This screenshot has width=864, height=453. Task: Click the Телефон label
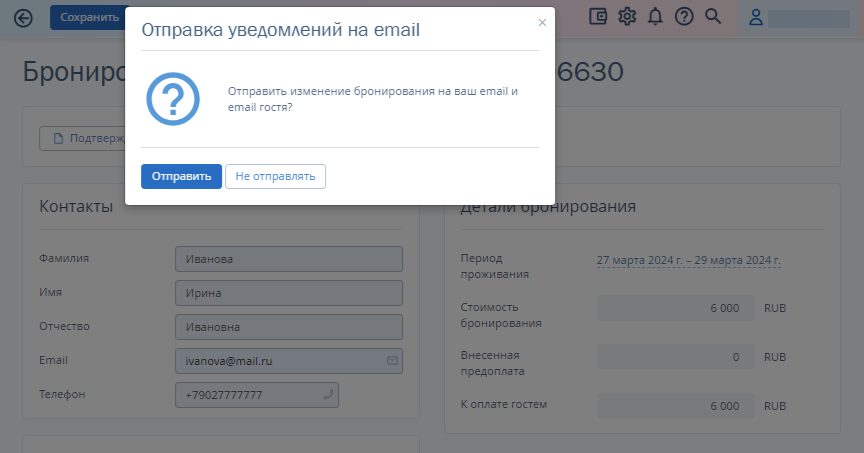point(62,395)
